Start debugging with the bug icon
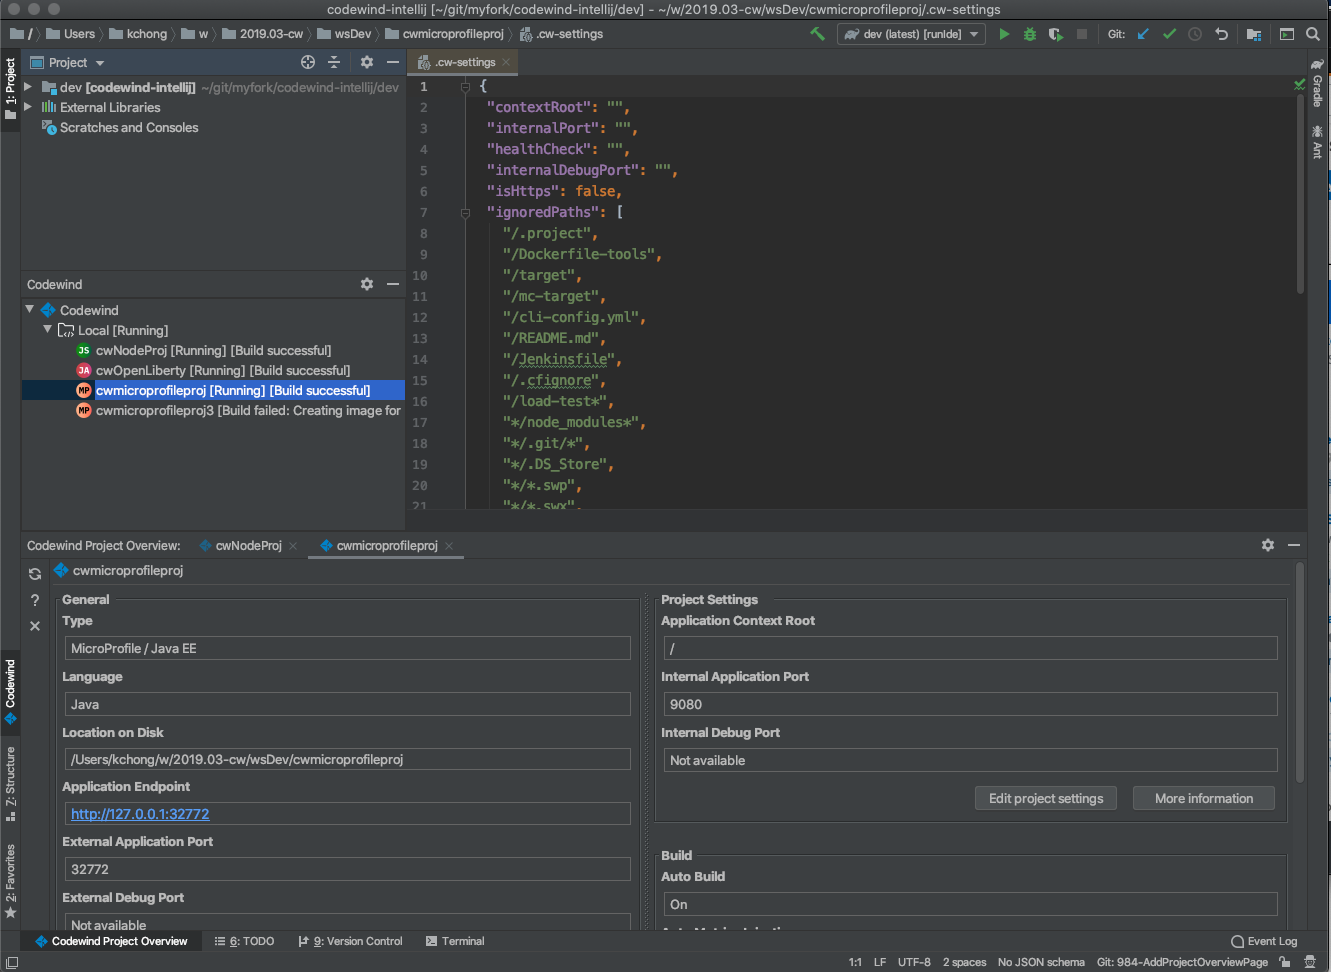Image resolution: width=1331 pixels, height=972 pixels. [1029, 33]
